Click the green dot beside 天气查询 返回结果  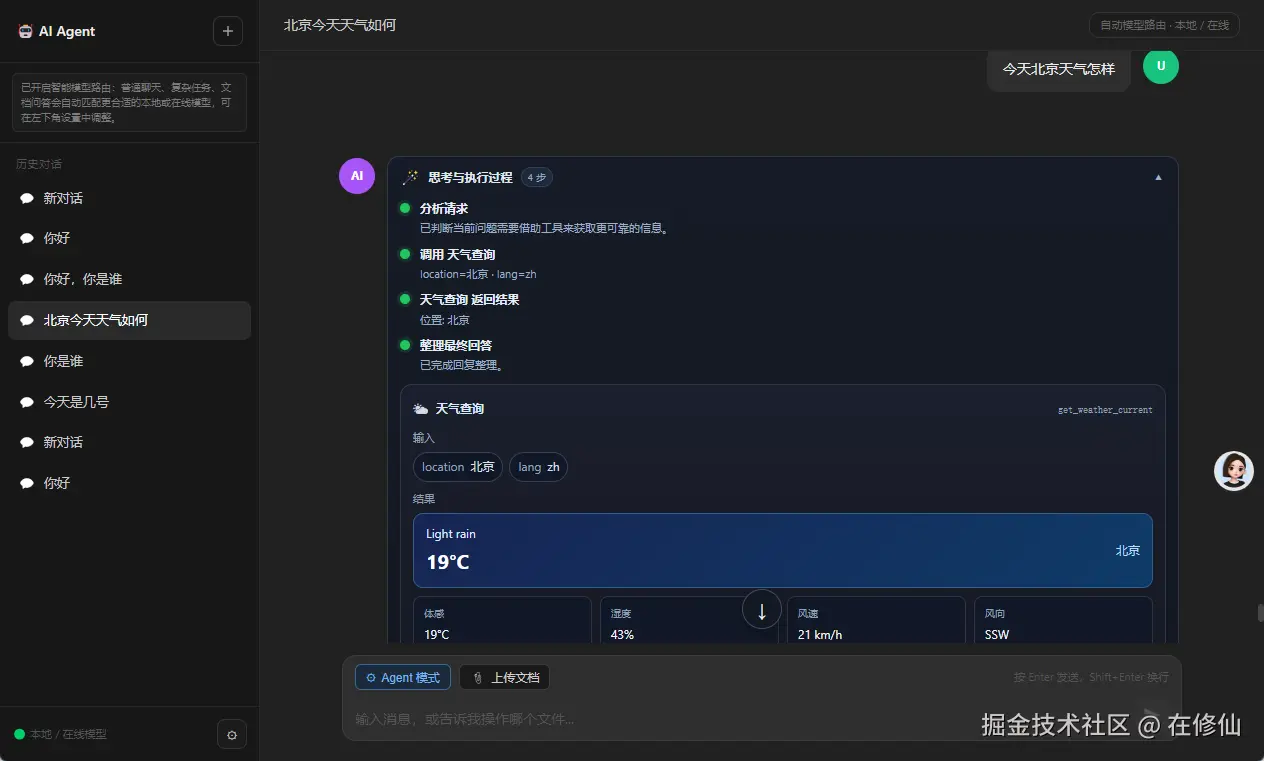coord(405,299)
